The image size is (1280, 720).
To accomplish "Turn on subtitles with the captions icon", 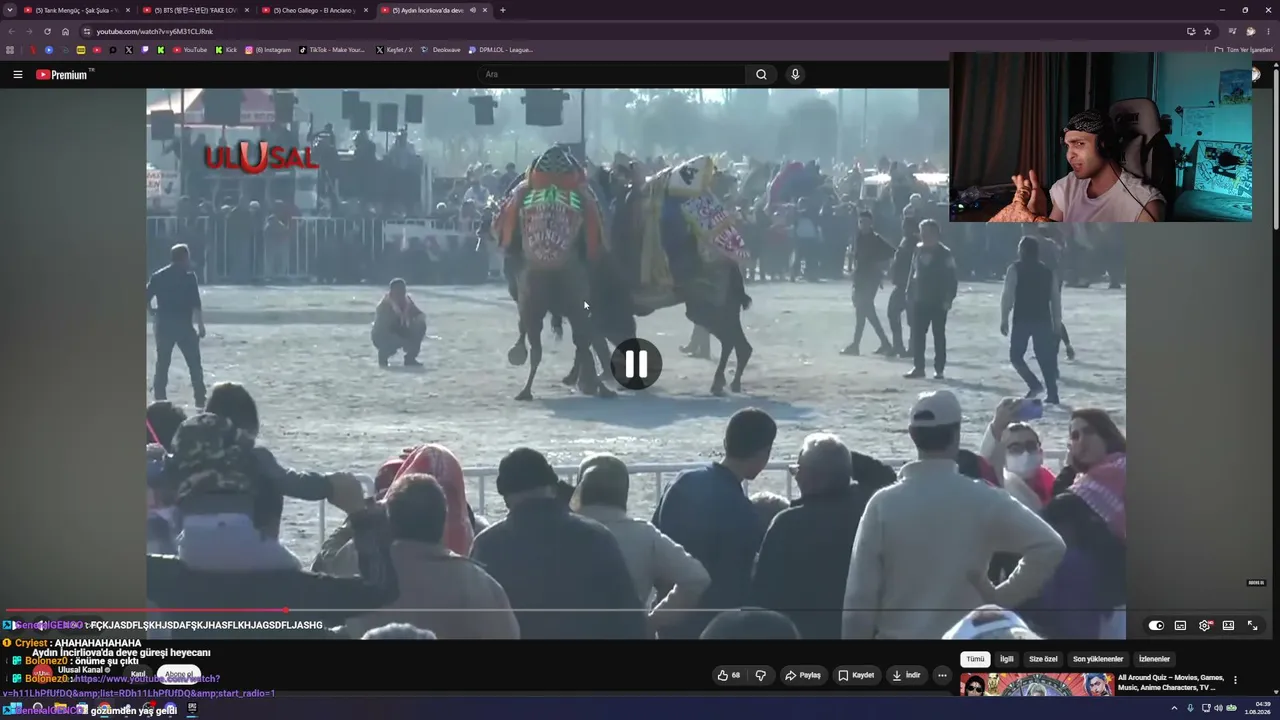I will (1180, 625).
